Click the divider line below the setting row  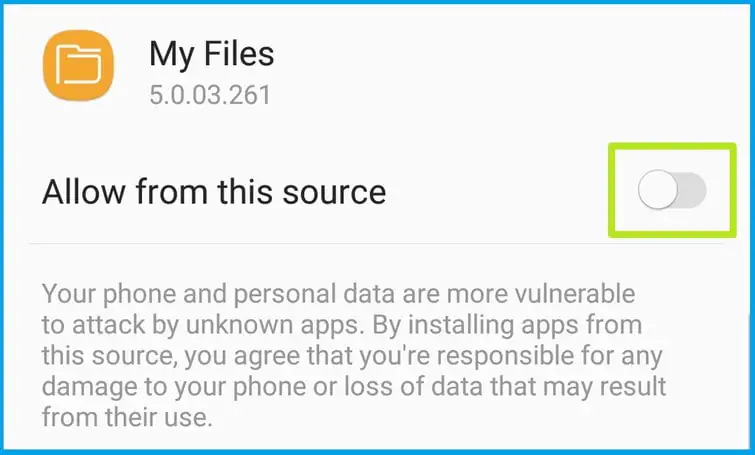click(x=380, y=243)
